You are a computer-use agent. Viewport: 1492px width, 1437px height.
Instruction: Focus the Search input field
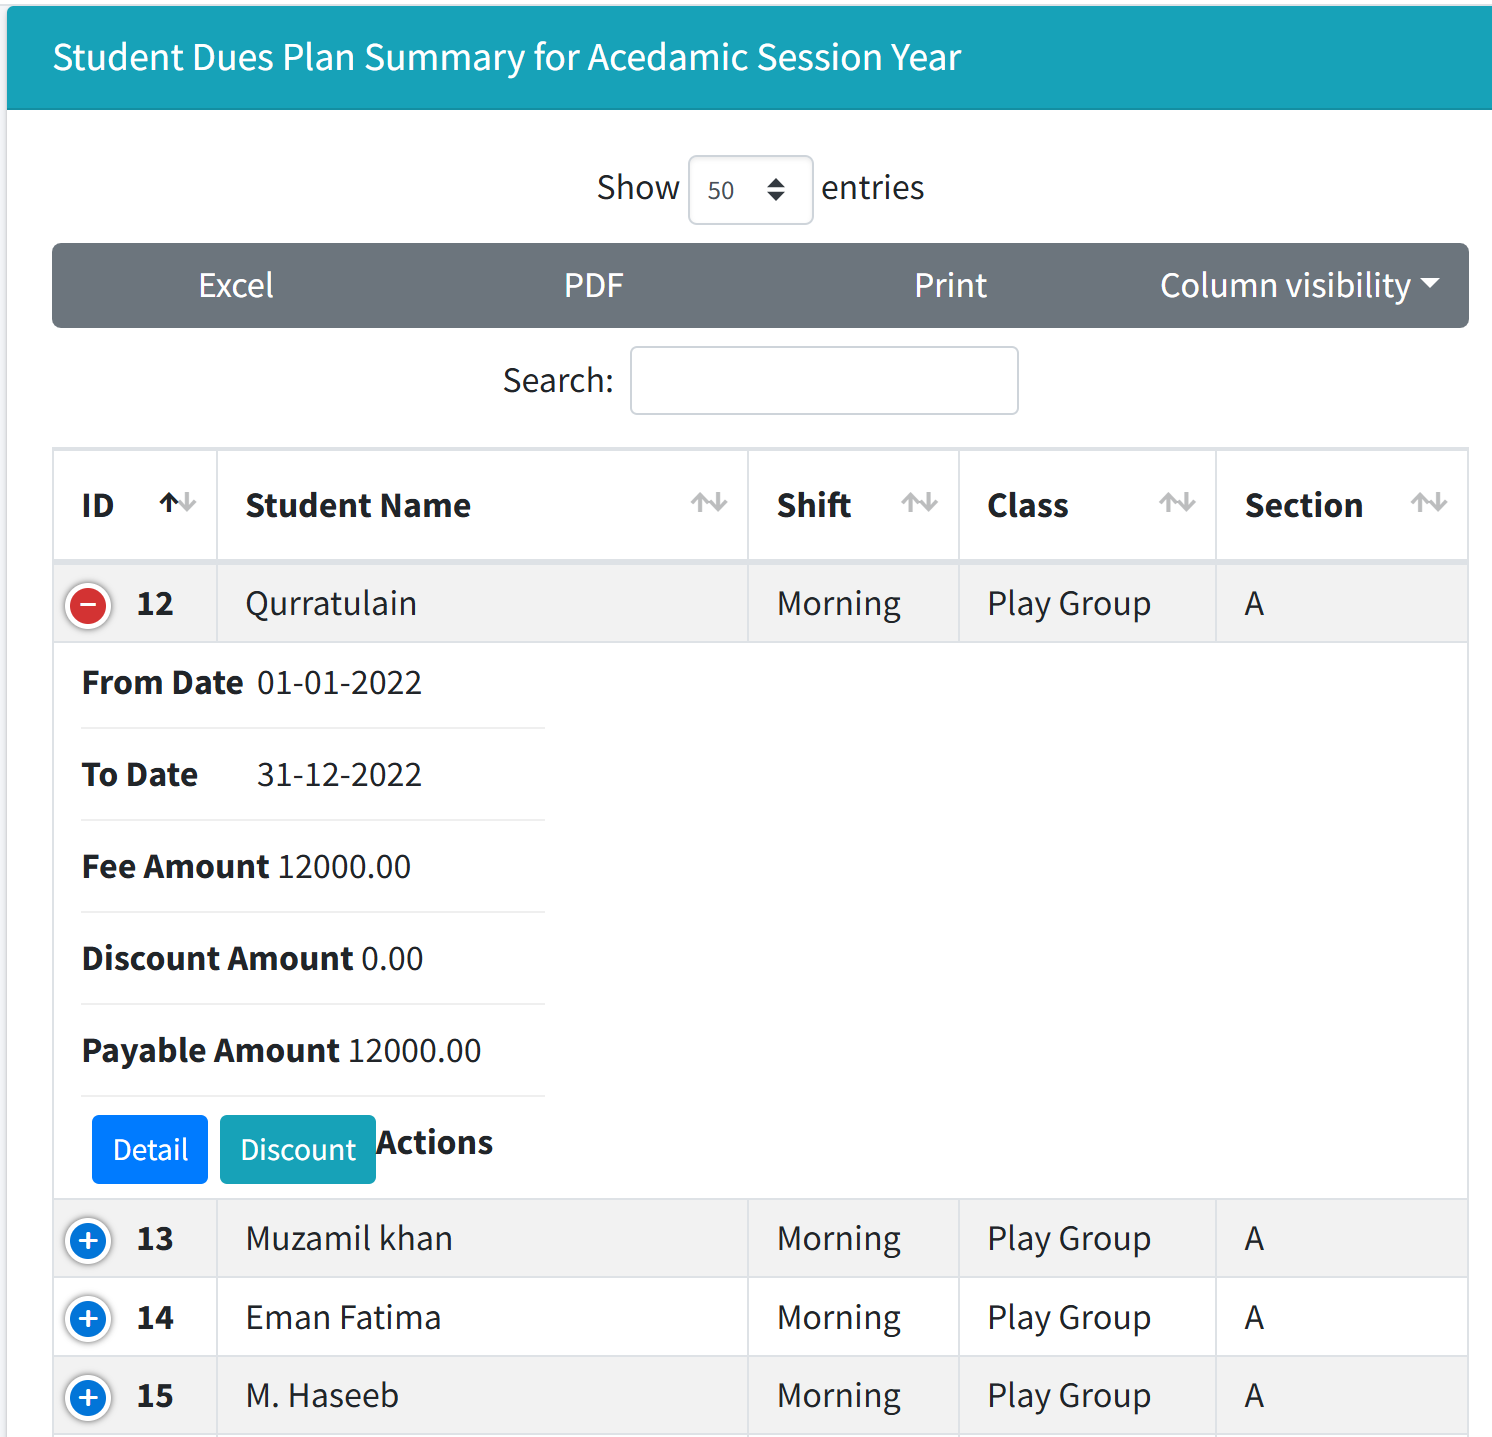(x=824, y=381)
